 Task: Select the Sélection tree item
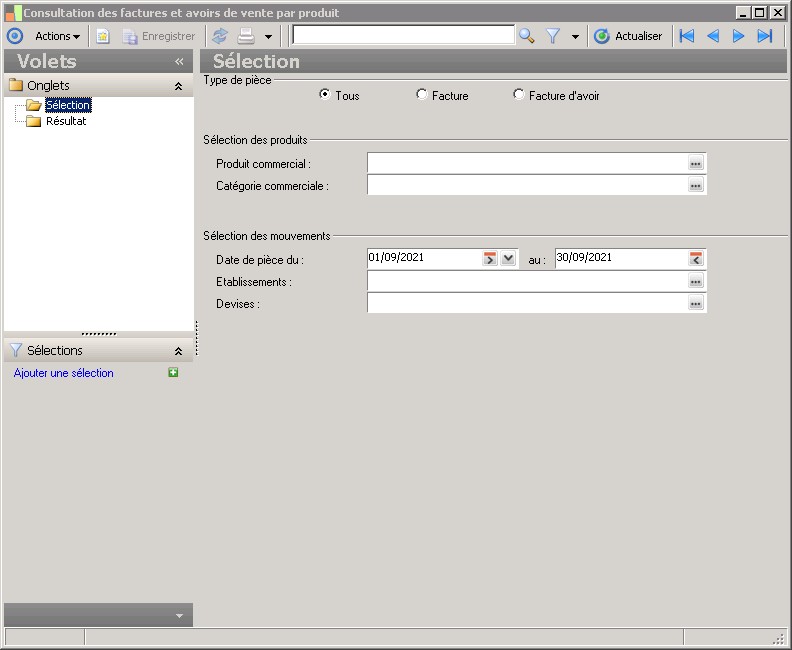point(68,105)
